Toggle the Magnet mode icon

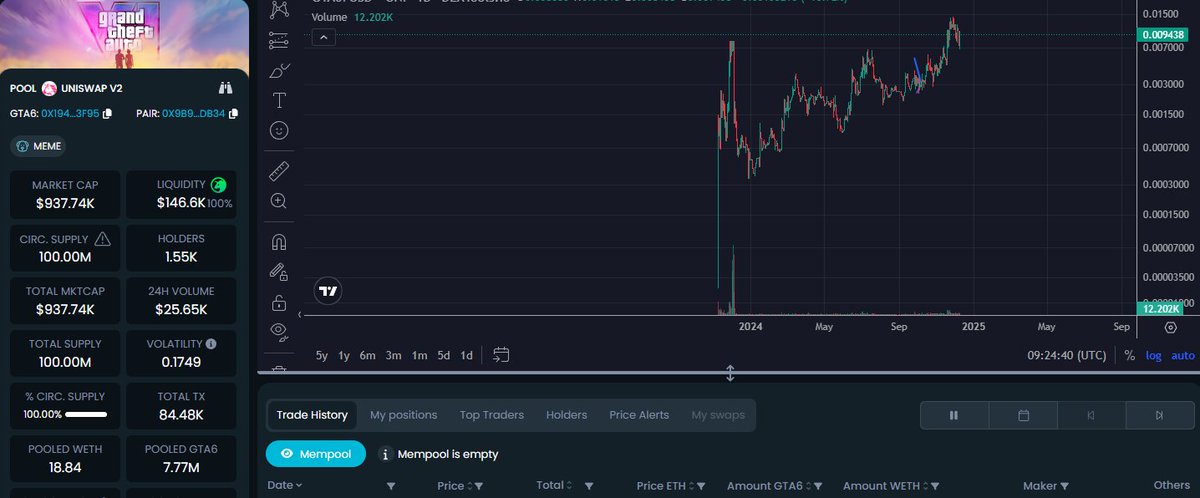pyautogui.click(x=279, y=242)
